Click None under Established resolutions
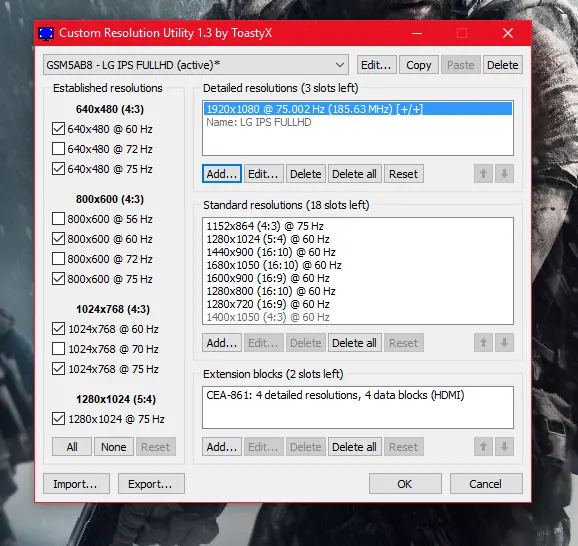 (114, 447)
